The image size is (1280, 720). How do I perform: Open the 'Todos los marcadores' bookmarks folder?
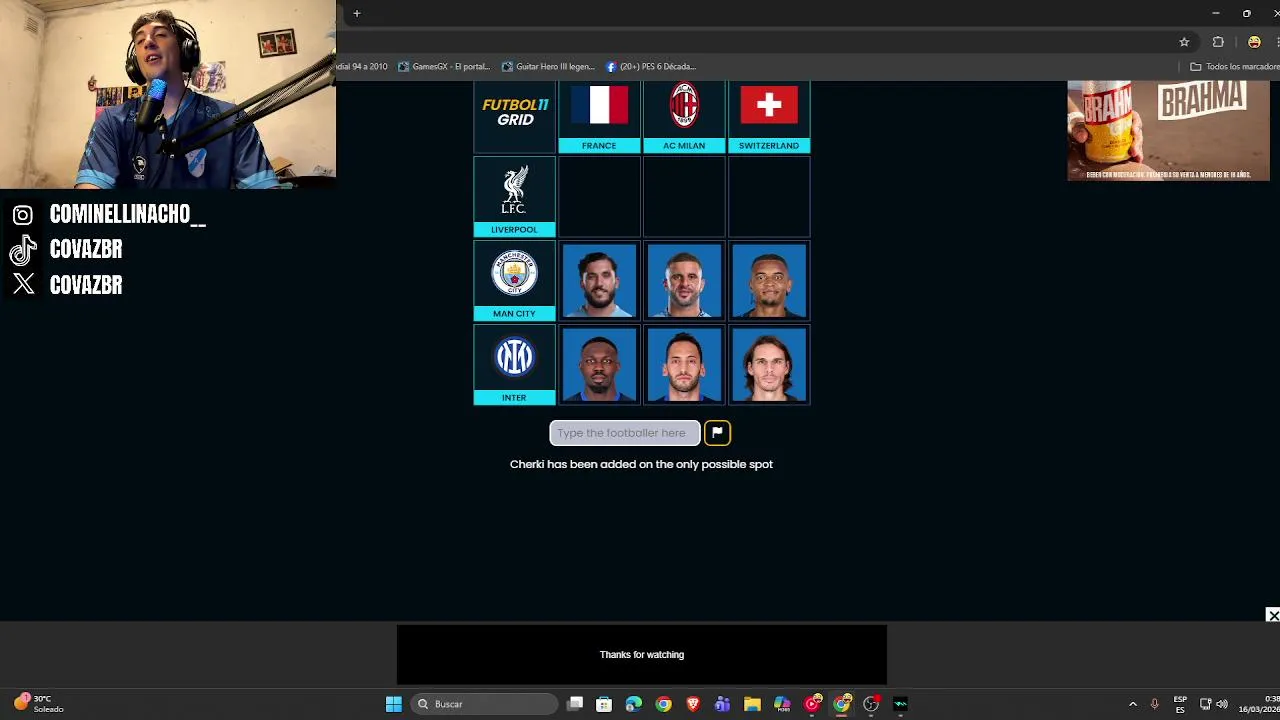1234,66
